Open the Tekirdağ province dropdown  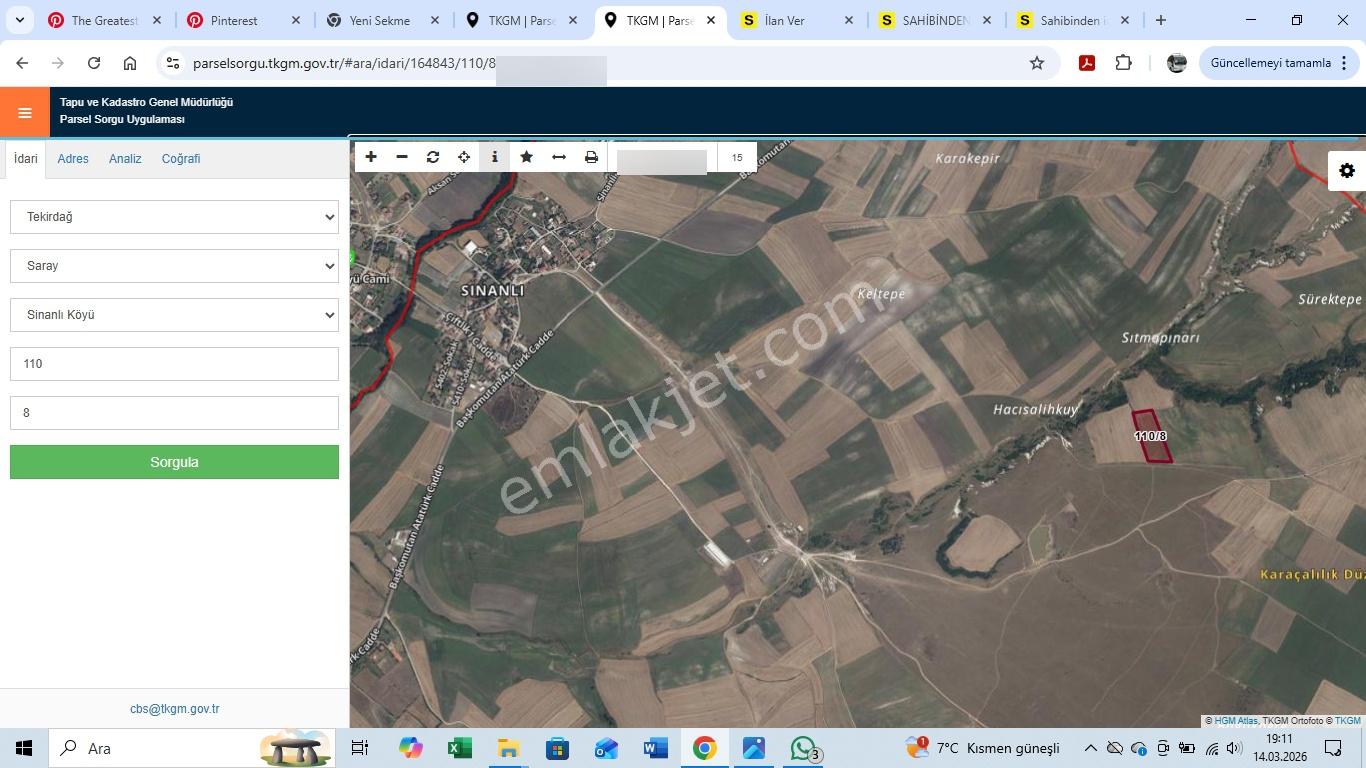(174, 217)
